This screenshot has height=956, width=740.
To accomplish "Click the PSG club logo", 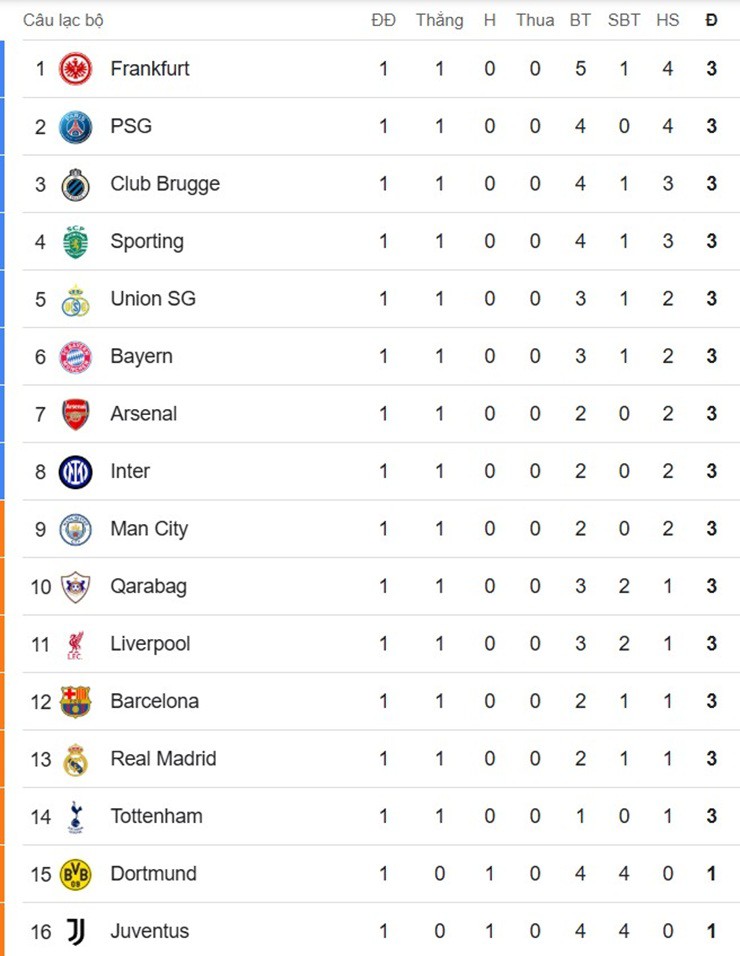I will (75, 127).
